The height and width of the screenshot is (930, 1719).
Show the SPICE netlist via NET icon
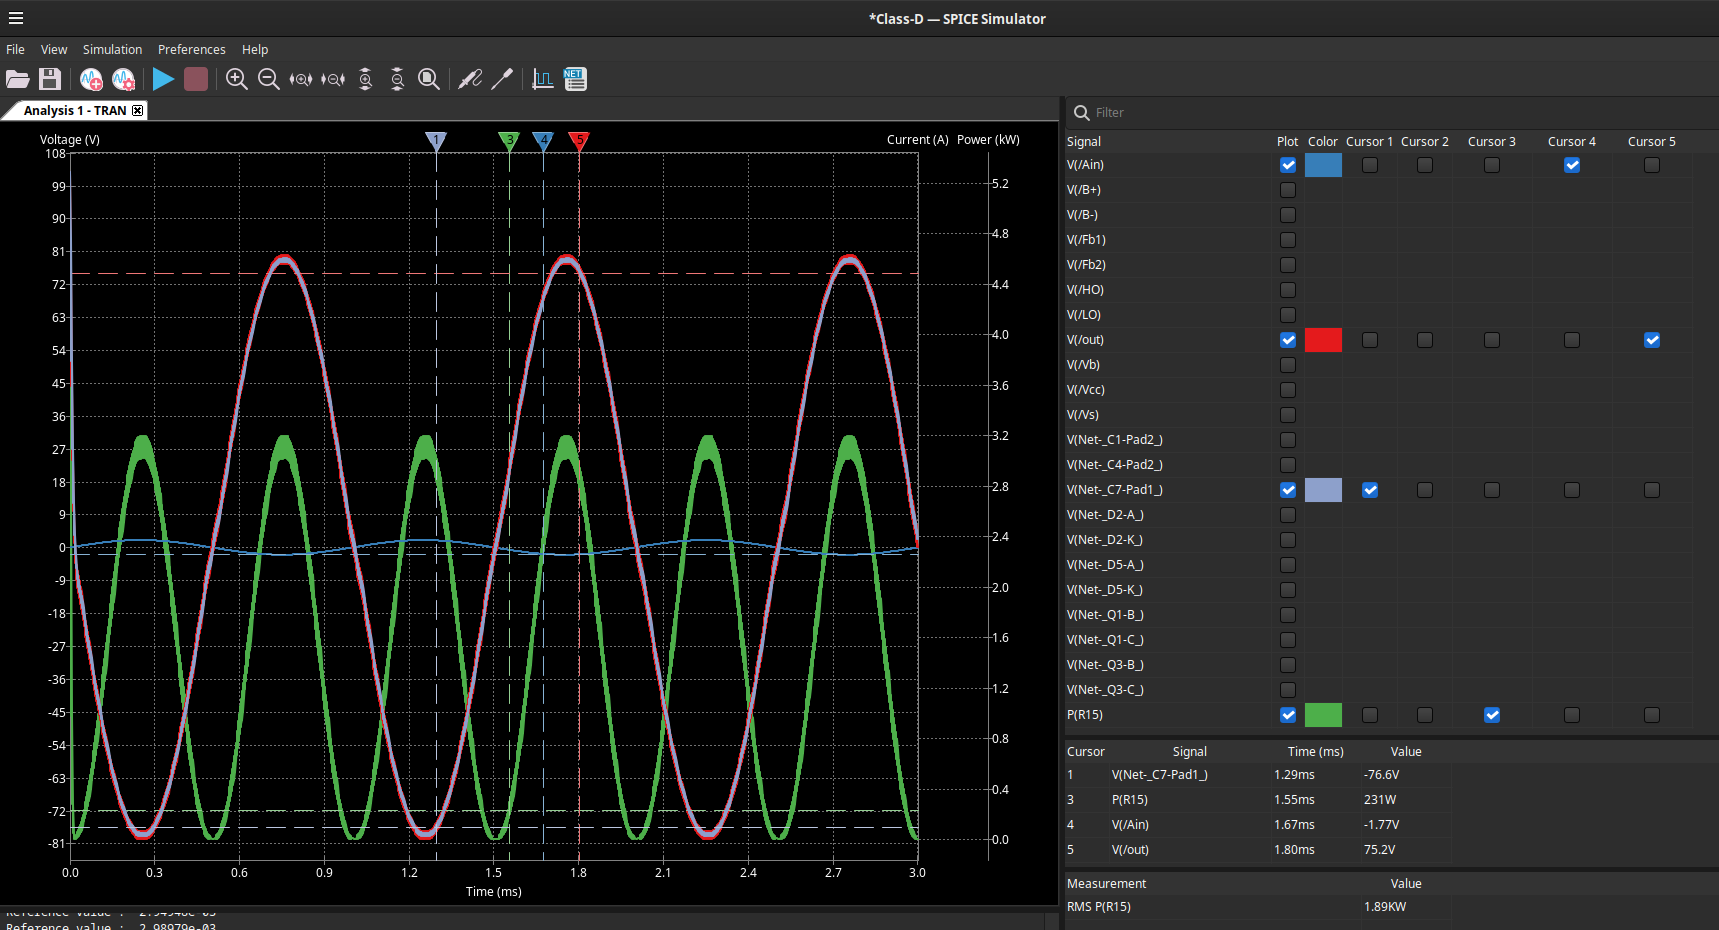[x=575, y=79]
